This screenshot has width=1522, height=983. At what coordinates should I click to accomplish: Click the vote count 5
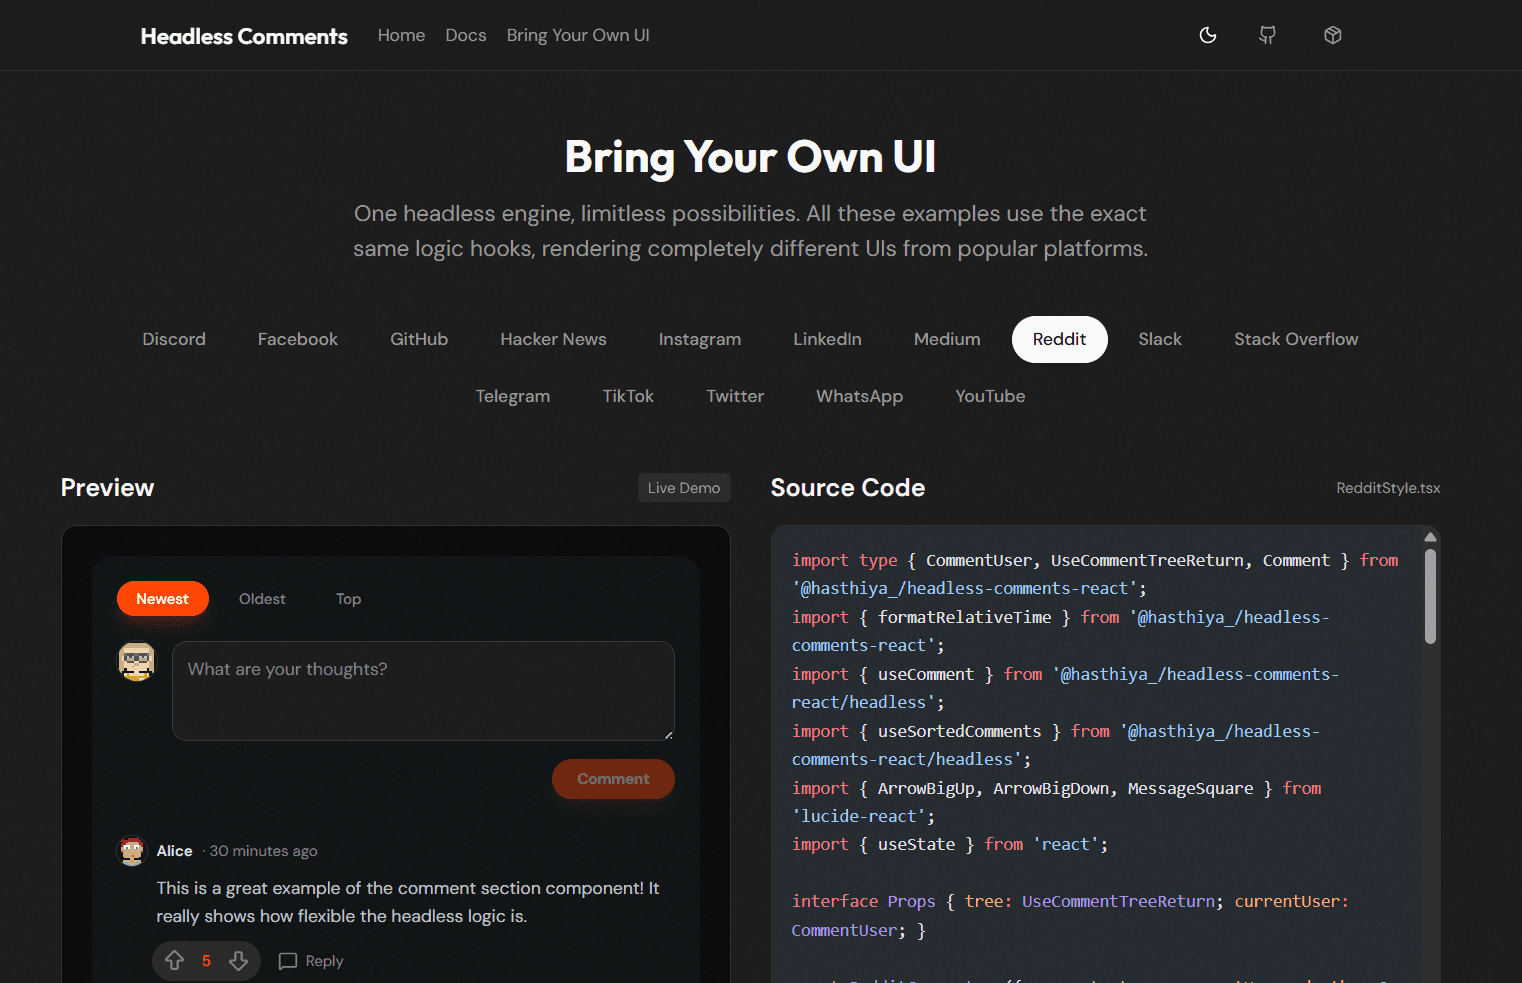coord(206,961)
